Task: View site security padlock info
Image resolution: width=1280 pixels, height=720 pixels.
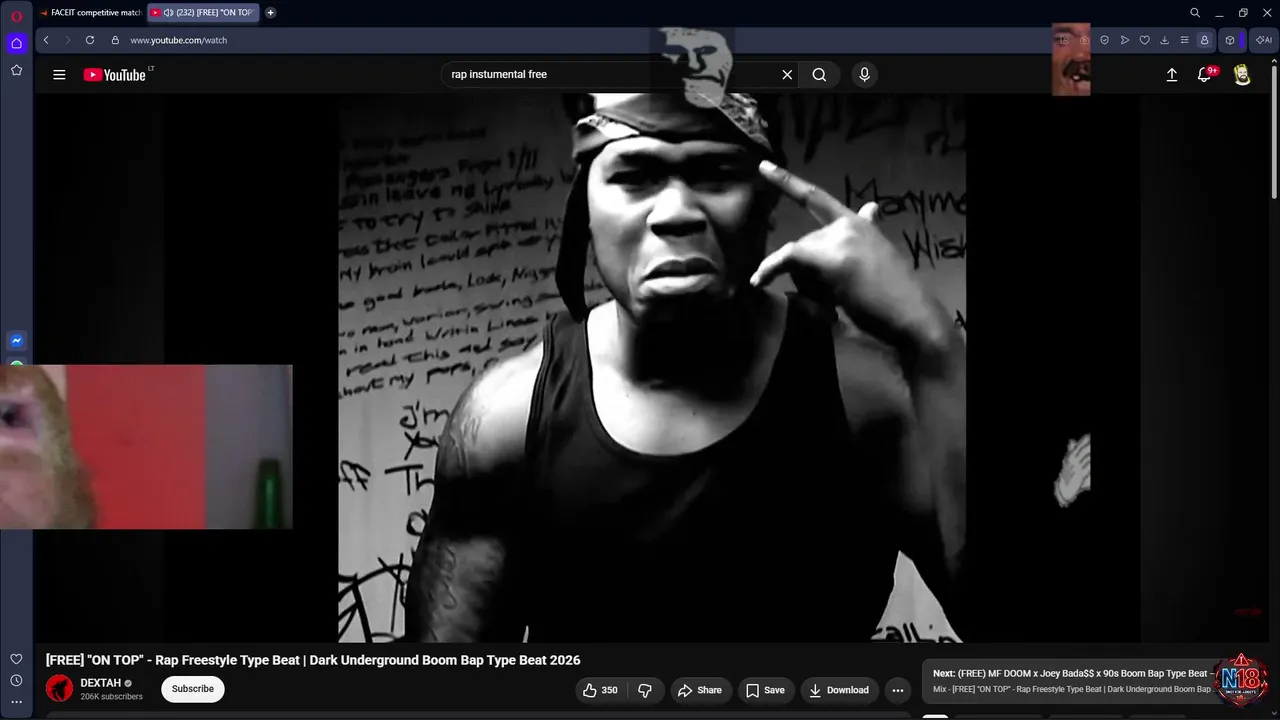Action: point(115,40)
